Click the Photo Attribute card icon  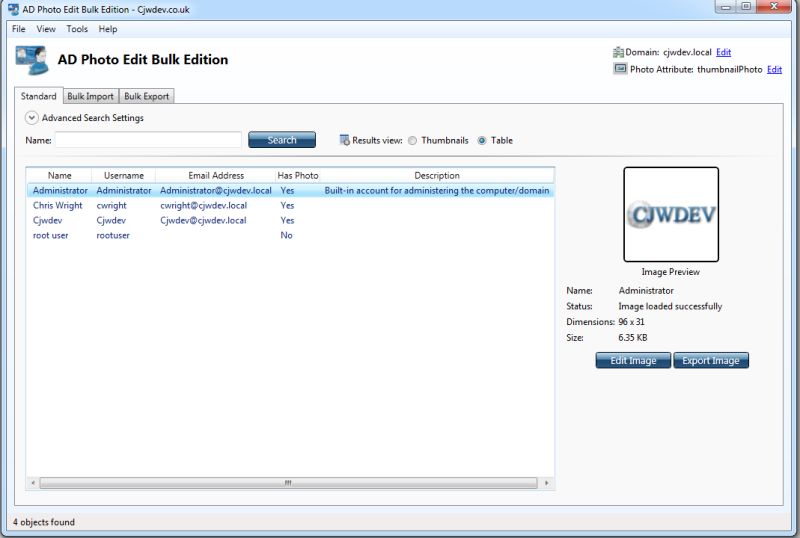pyautogui.click(x=620, y=69)
